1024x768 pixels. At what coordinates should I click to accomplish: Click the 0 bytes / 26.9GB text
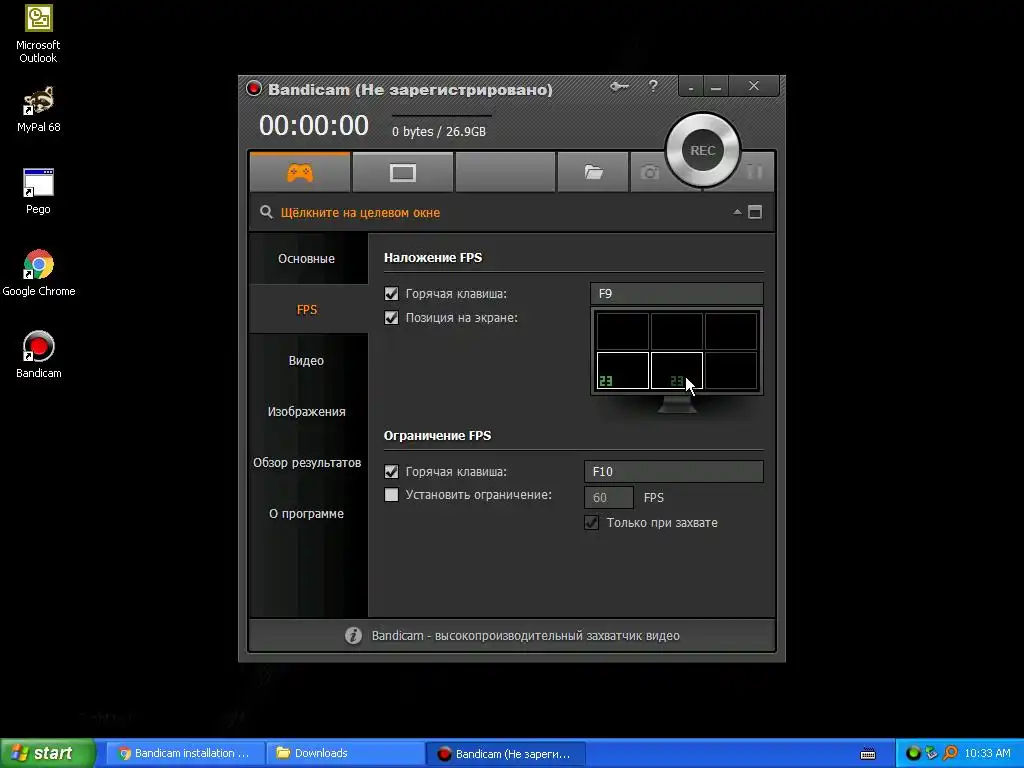[x=439, y=132]
